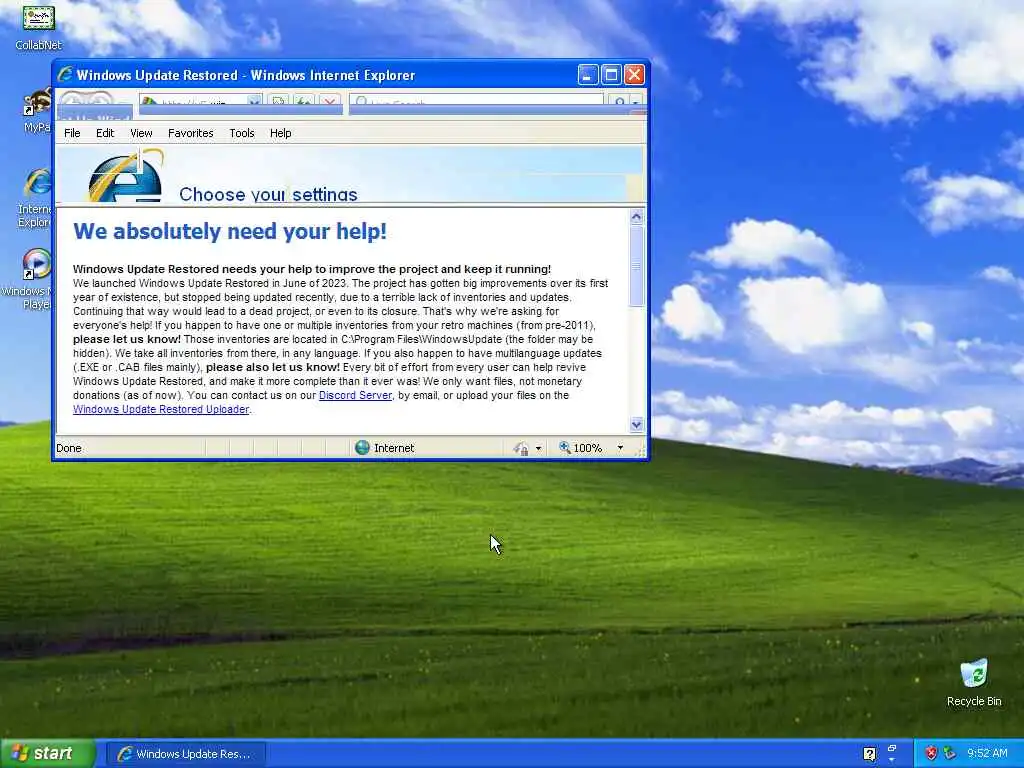Open the View menu

pos(141,133)
